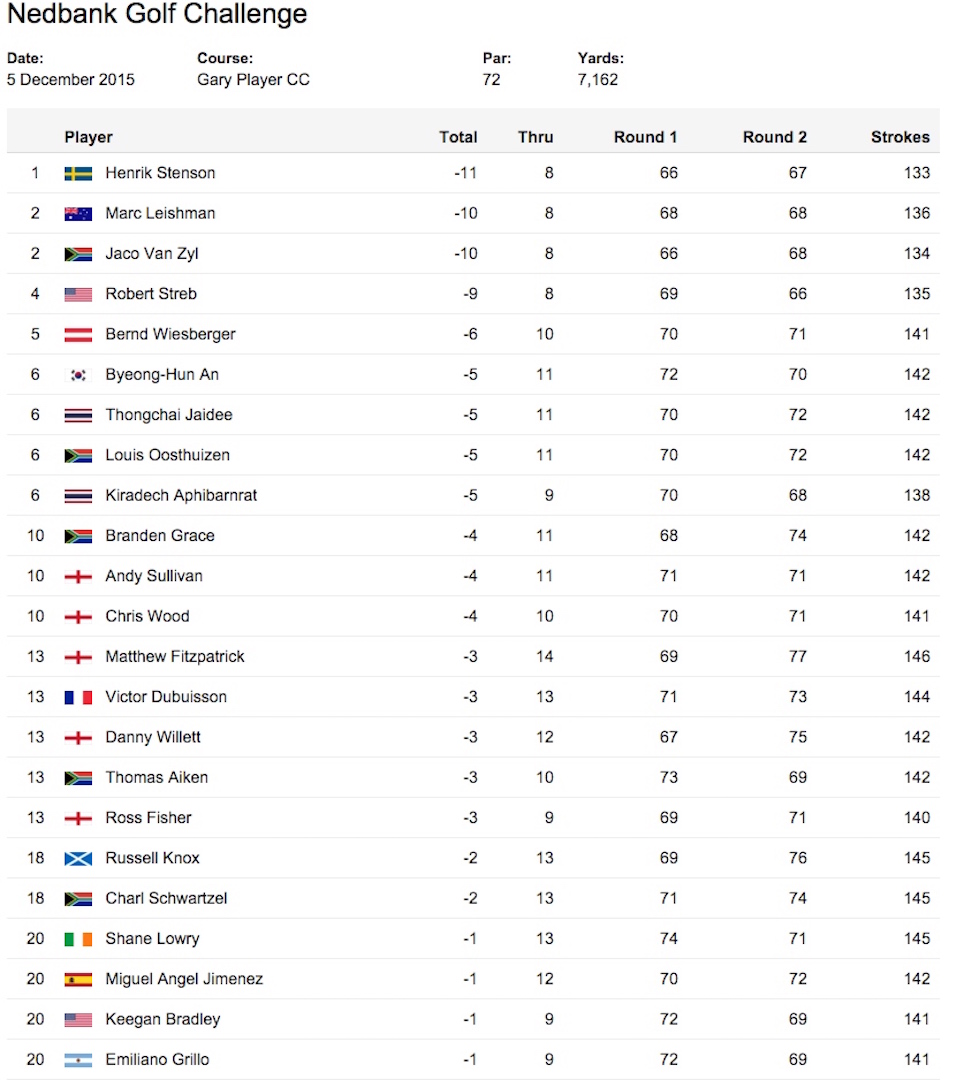Click the Austrian flag by Bernd Wiesberger
This screenshot has height=1080, width=971.
78,335
